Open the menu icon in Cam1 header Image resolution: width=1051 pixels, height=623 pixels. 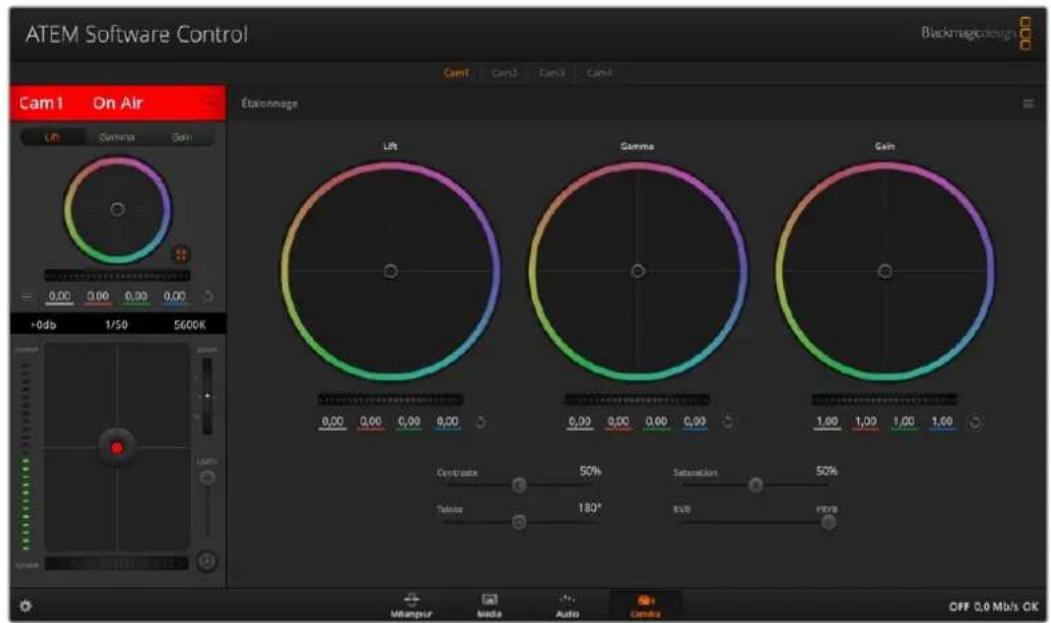pos(210,103)
